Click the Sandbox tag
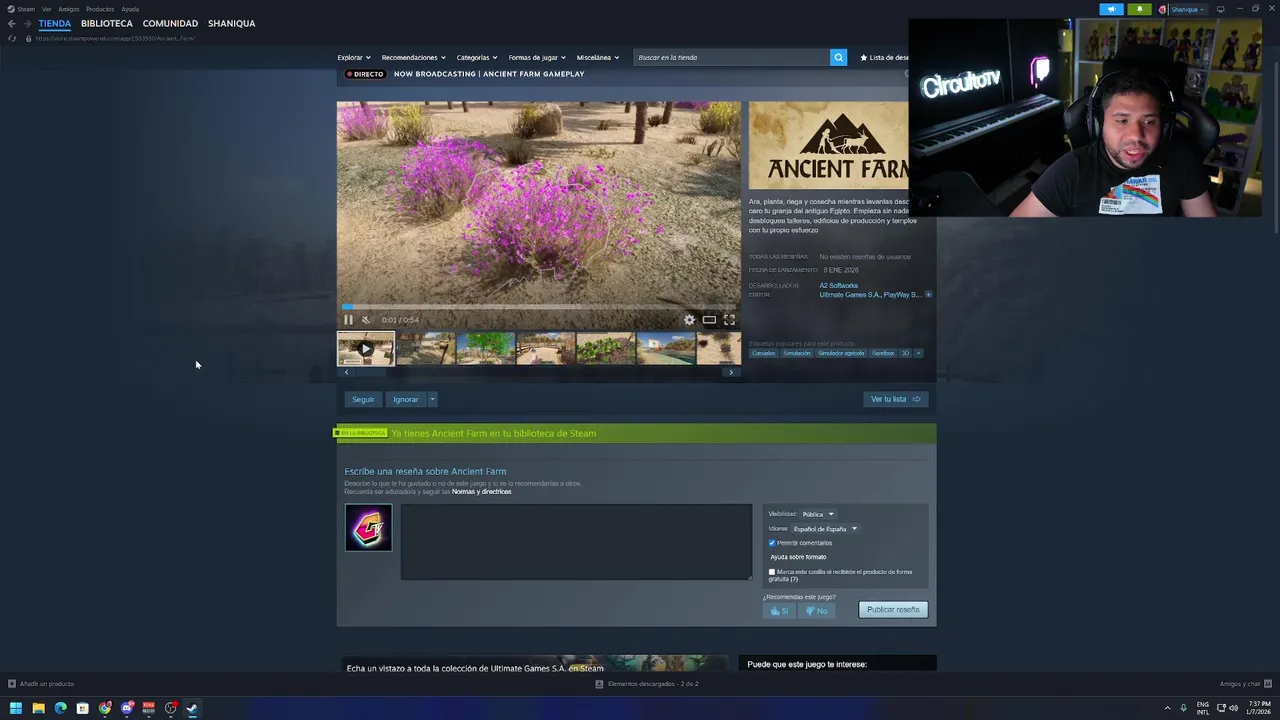This screenshot has height=720, width=1280. click(883, 353)
